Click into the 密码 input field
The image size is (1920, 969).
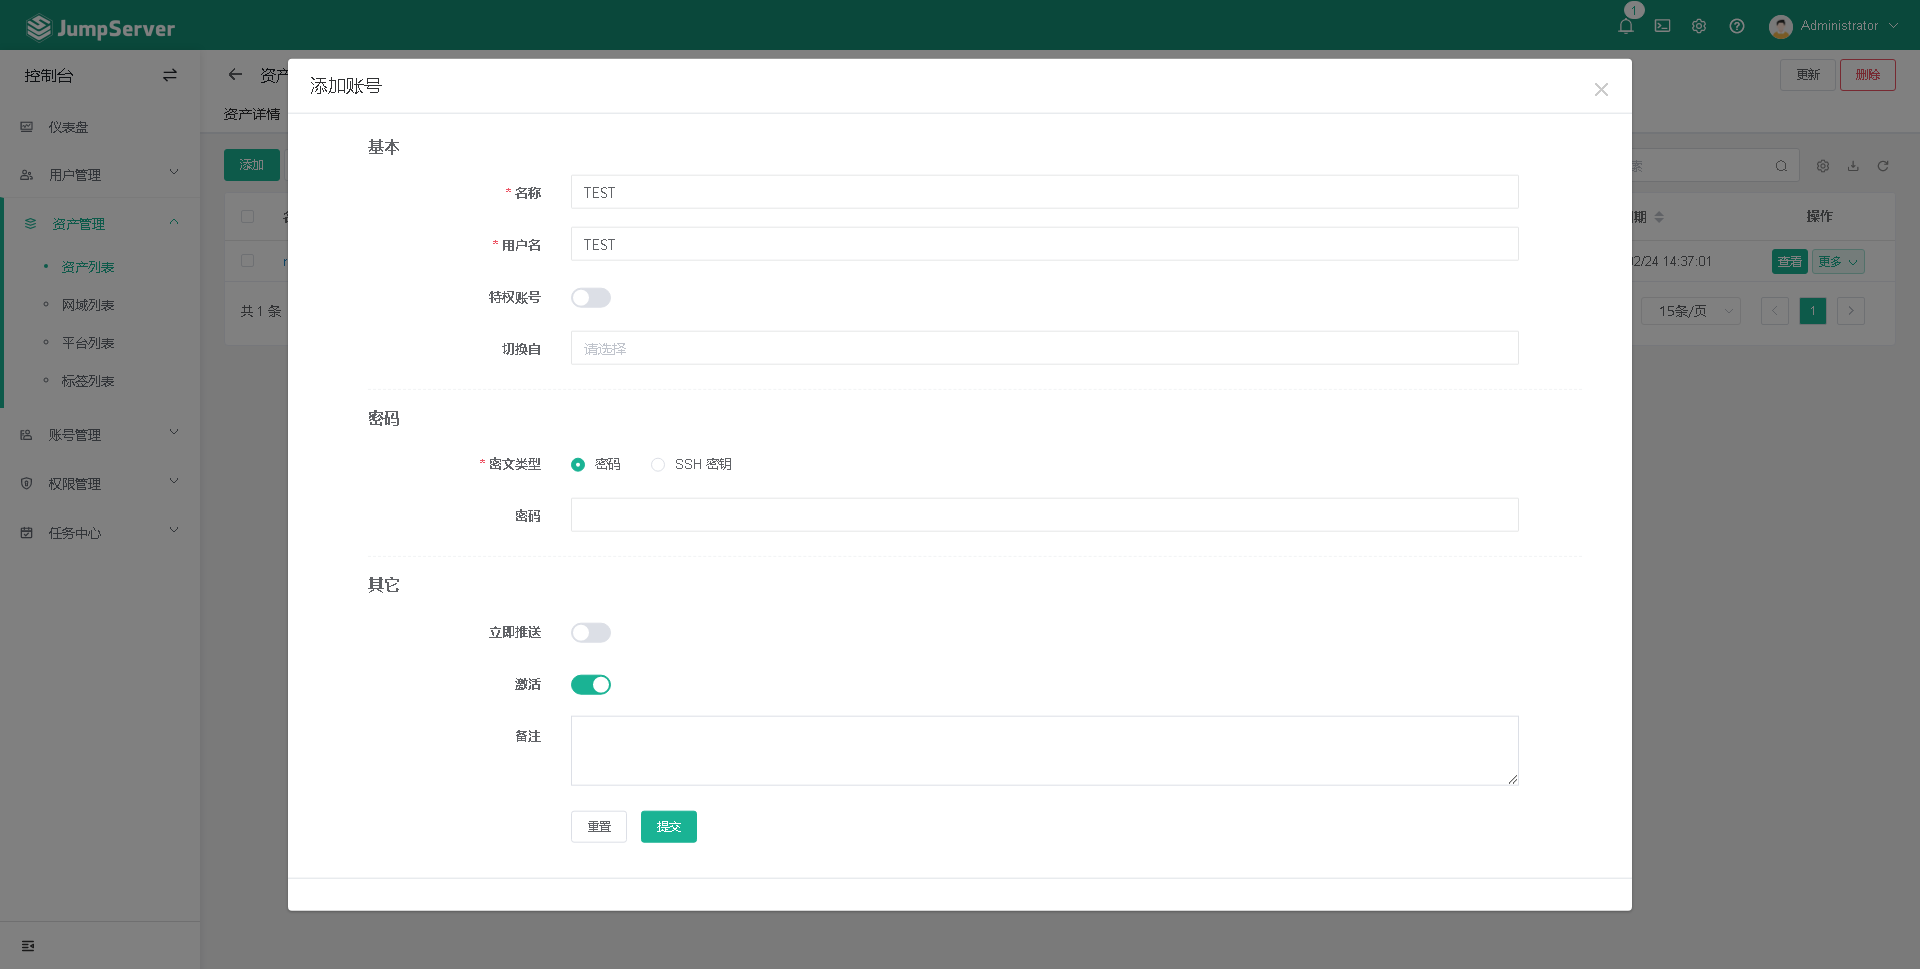[1045, 515]
